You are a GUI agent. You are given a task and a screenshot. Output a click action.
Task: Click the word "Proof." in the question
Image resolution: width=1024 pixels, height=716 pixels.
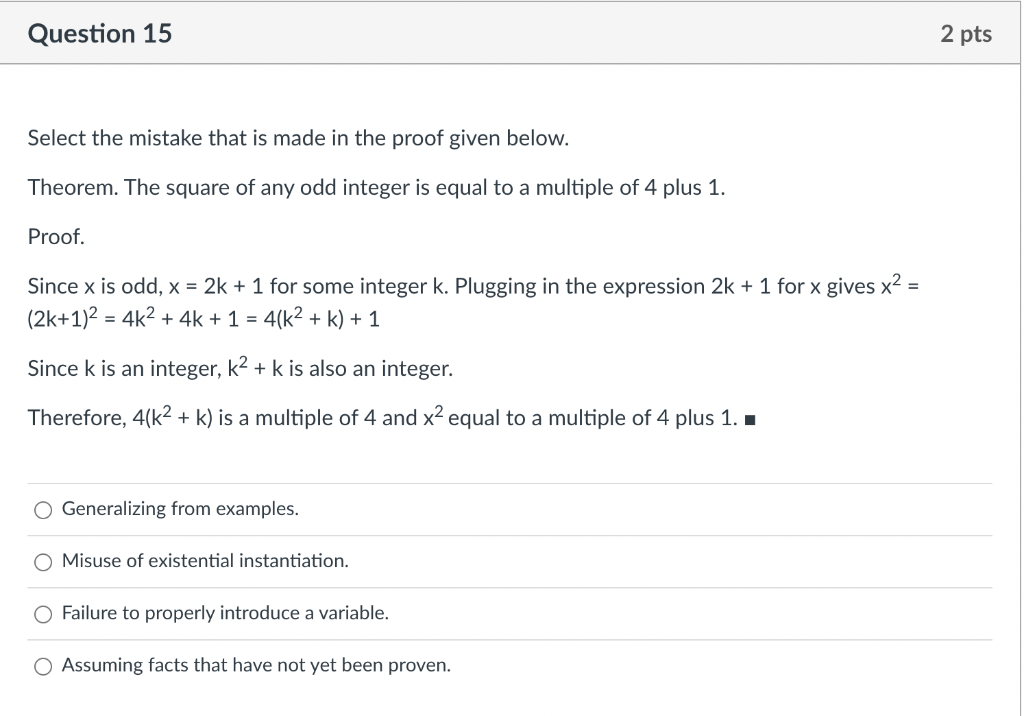click(53, 236)
